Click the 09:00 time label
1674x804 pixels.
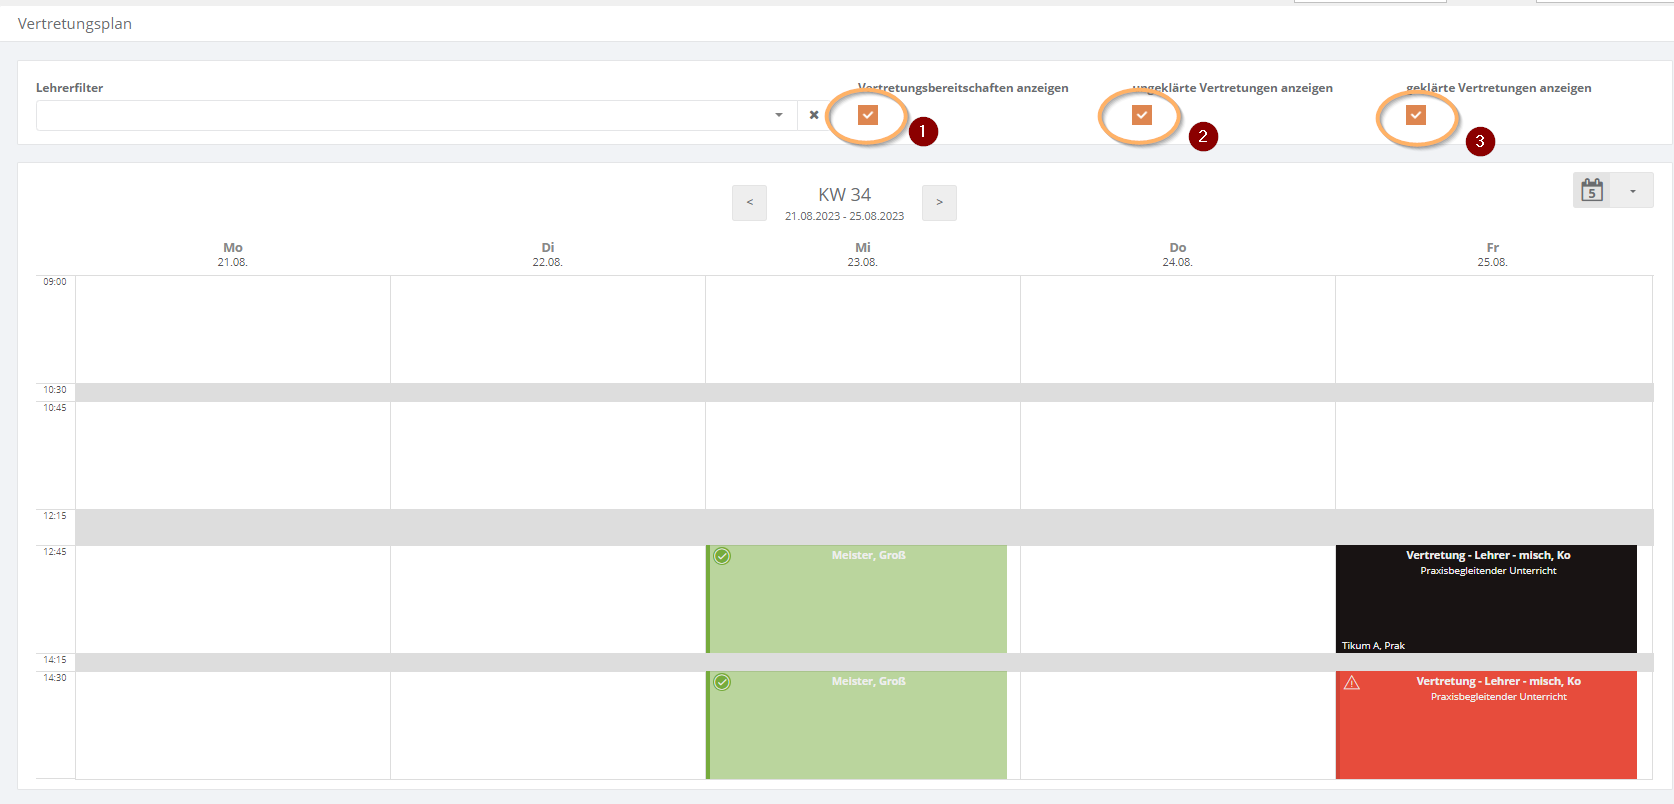click(55, 282)
